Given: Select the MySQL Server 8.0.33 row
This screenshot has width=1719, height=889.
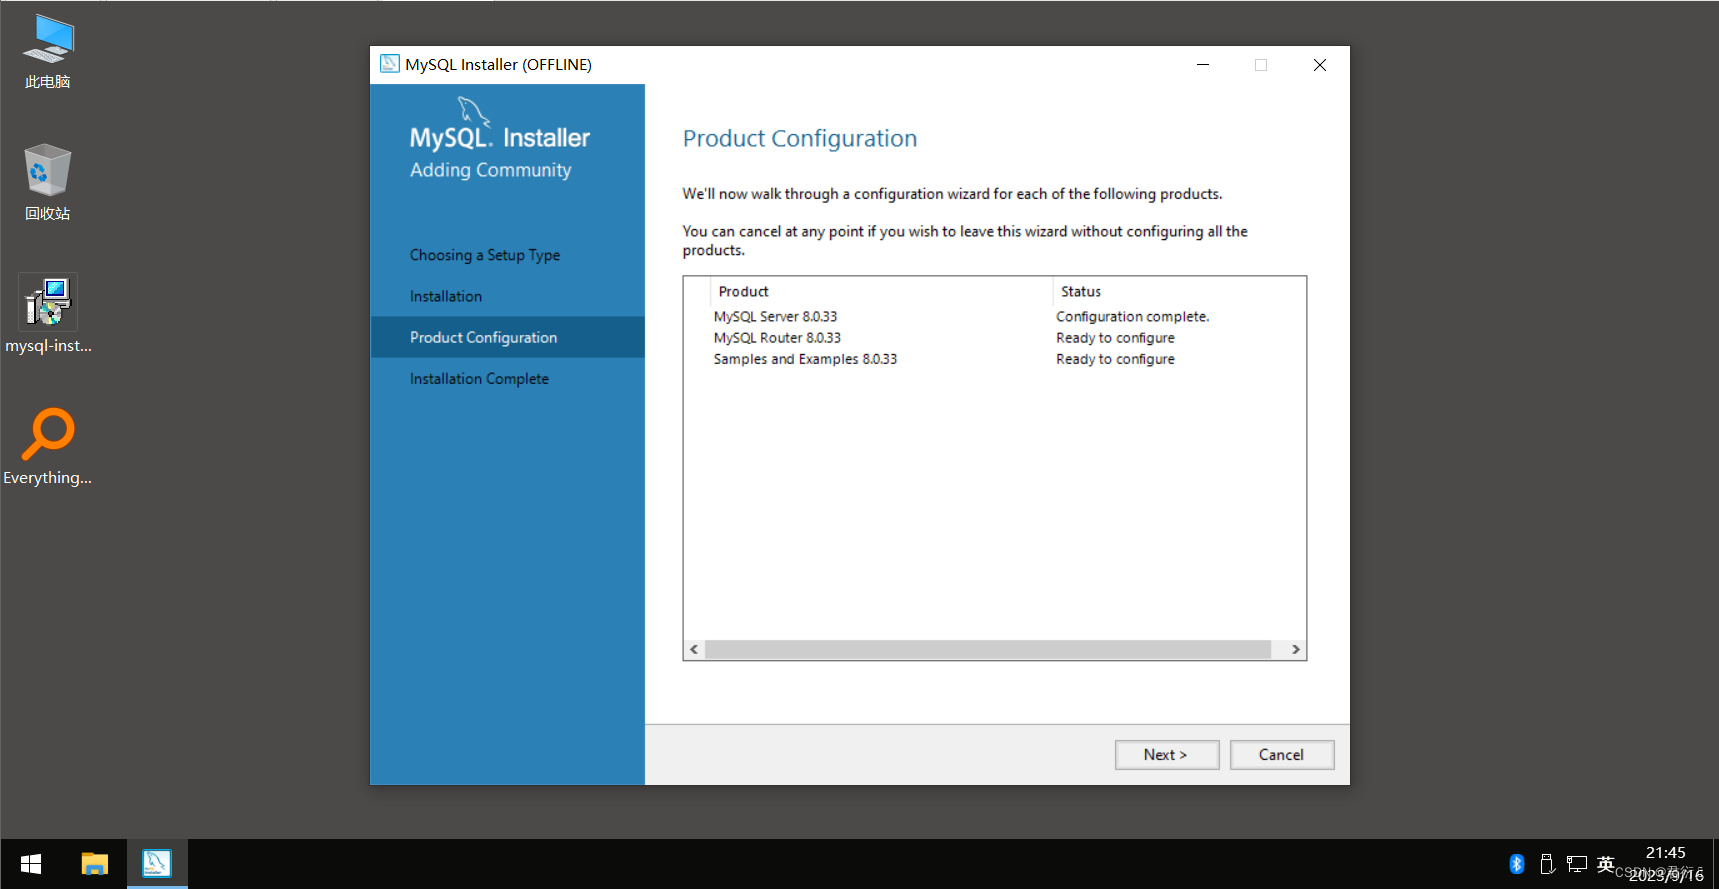Looking at the screenshot, I should tap(994, 317).
